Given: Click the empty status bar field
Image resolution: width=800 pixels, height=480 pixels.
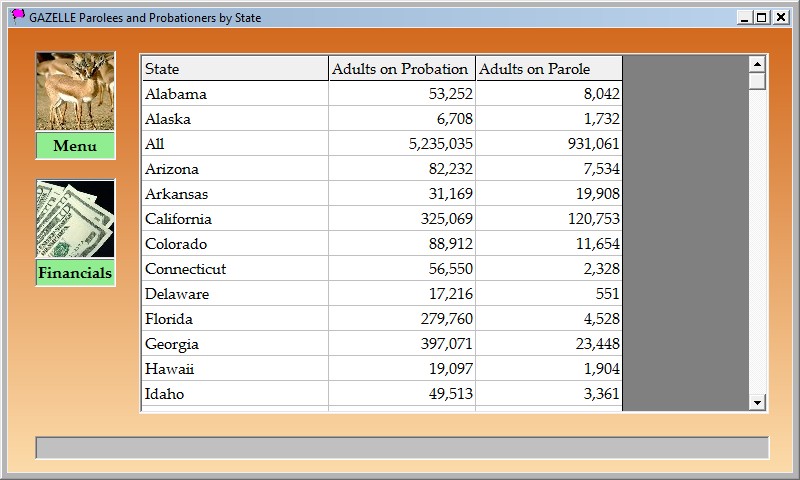Looking at the screenshot, I should click(401, 448).
